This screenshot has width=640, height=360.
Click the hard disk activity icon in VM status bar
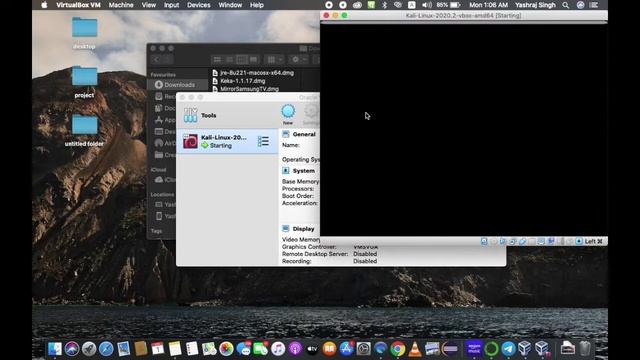[x=484, y=241]
